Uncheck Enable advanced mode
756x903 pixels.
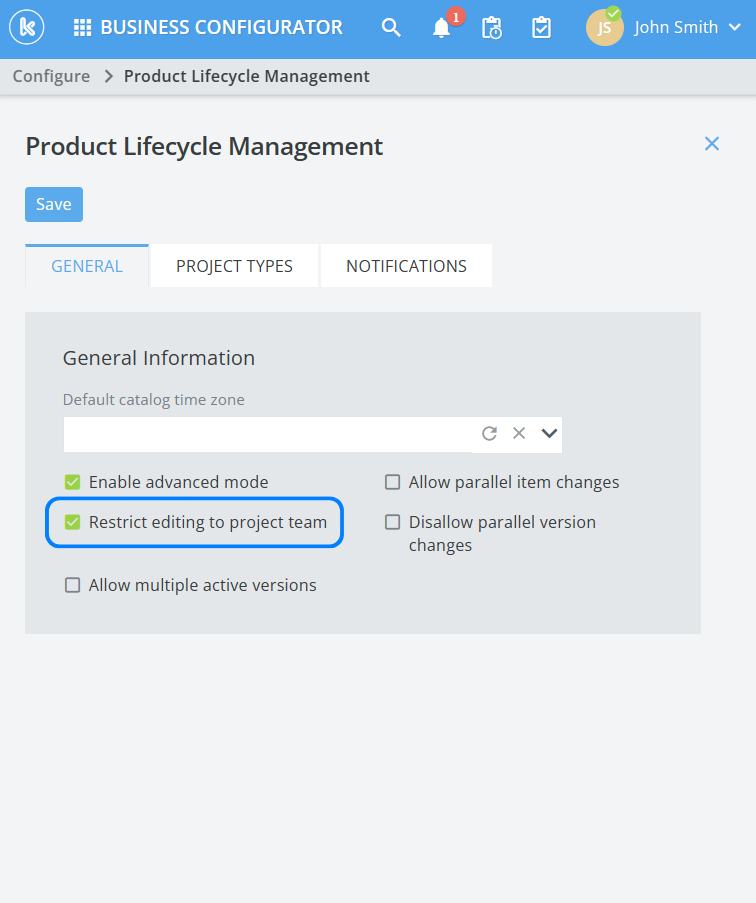pyautogui.click(x=72, y=482)
